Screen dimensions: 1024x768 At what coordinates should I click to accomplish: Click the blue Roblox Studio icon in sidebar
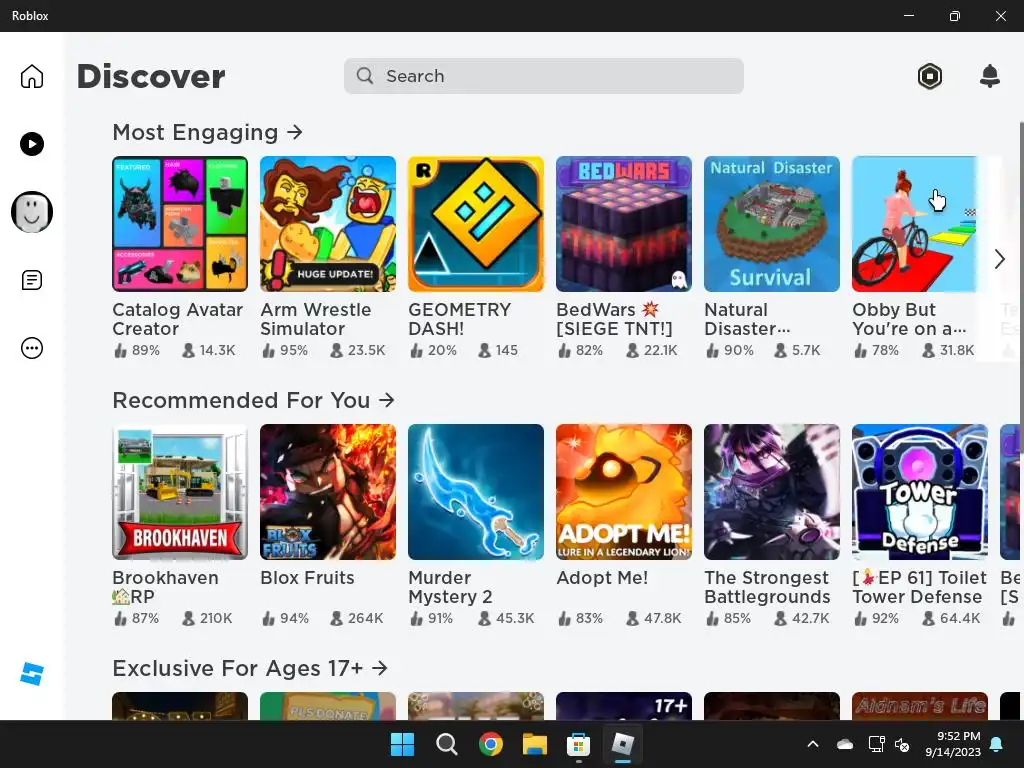pos(31,674)
